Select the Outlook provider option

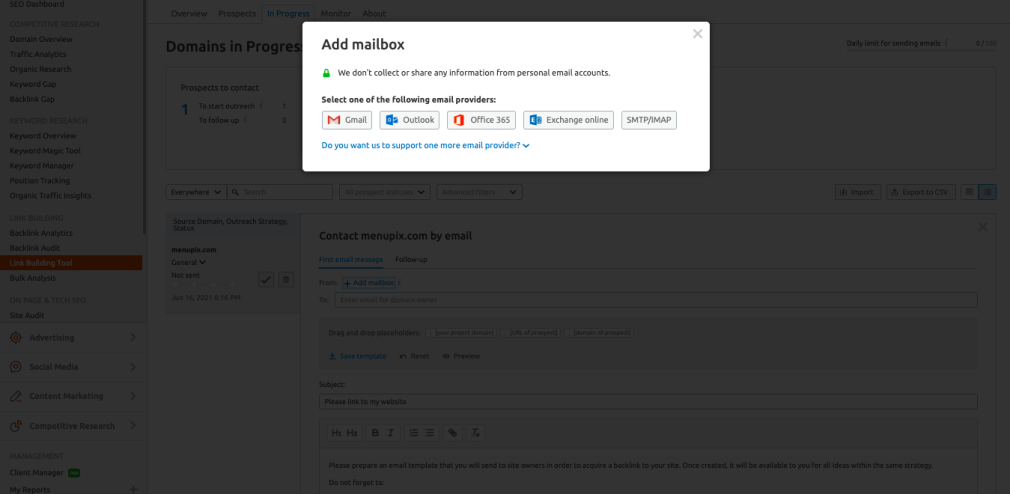pyautogui.click(x=410, y=120)
